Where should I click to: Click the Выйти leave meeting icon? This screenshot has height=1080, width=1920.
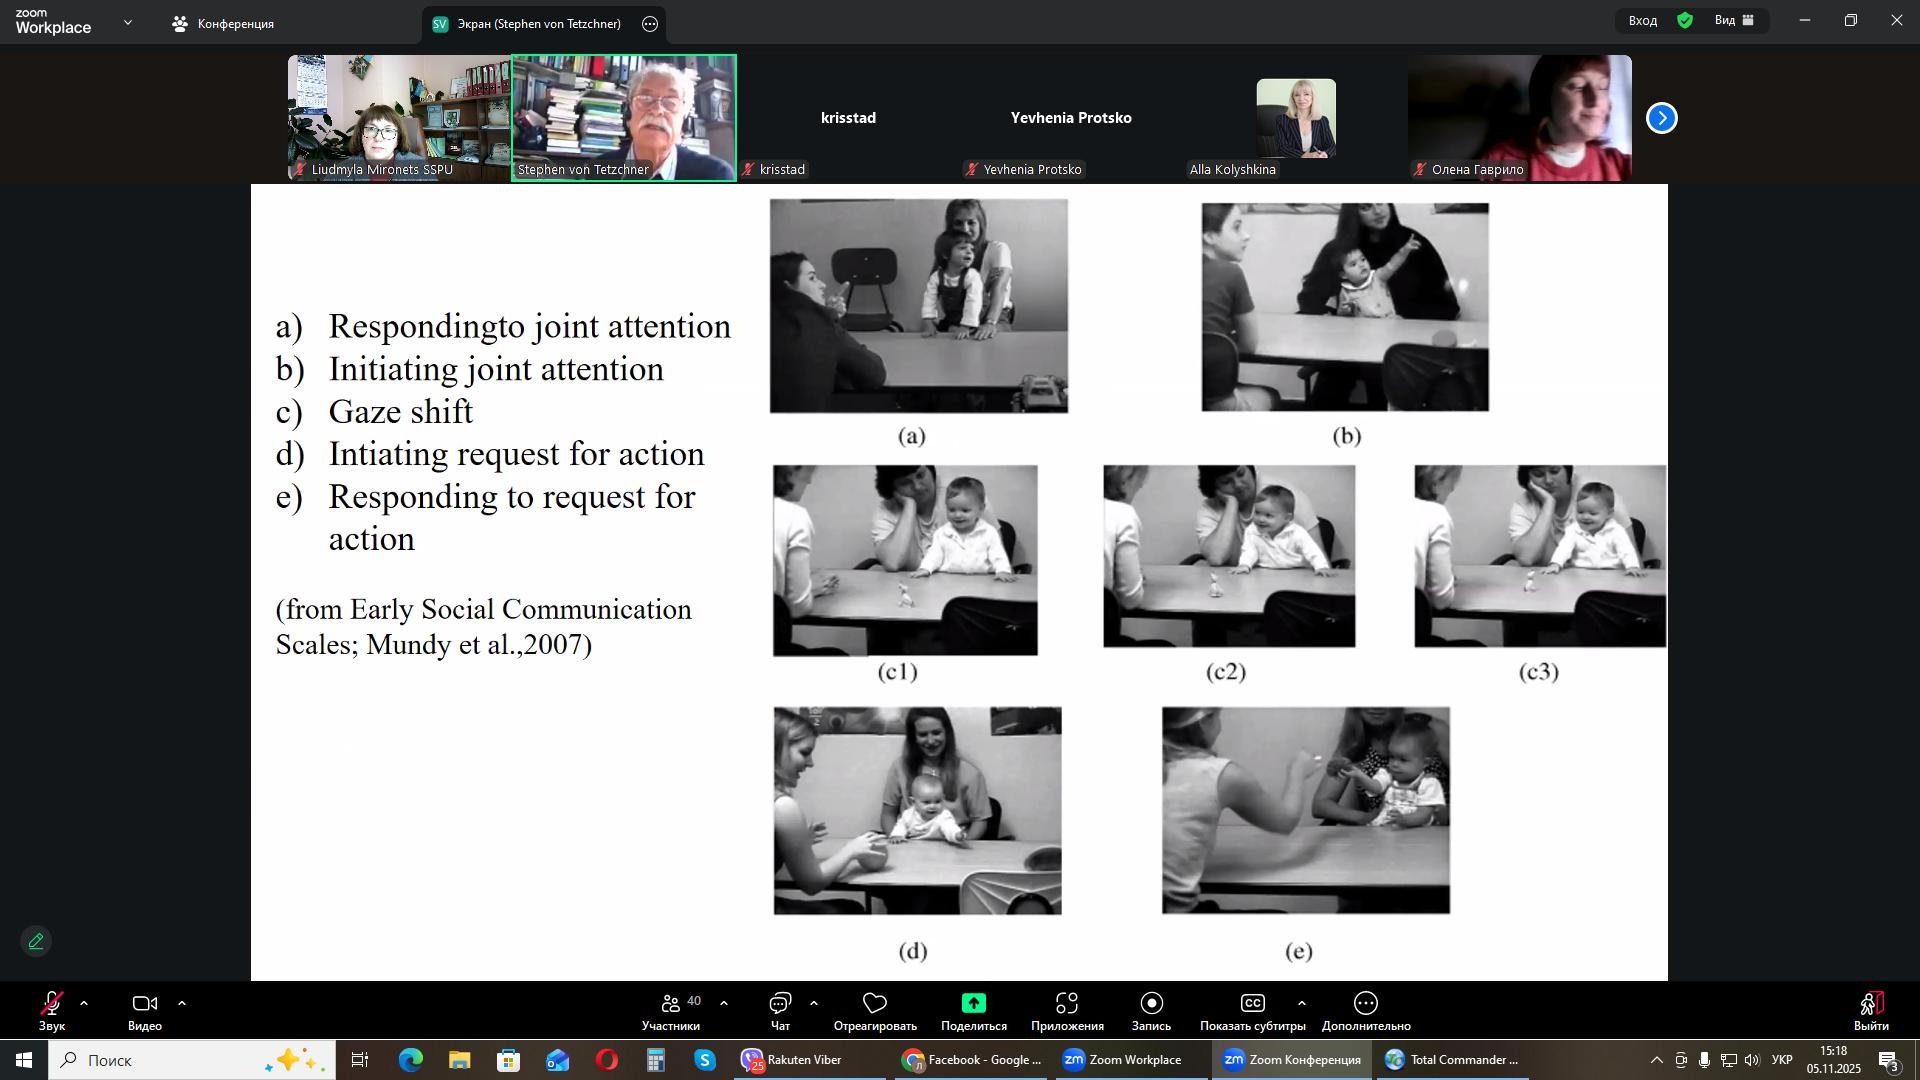(1871, 1004)
